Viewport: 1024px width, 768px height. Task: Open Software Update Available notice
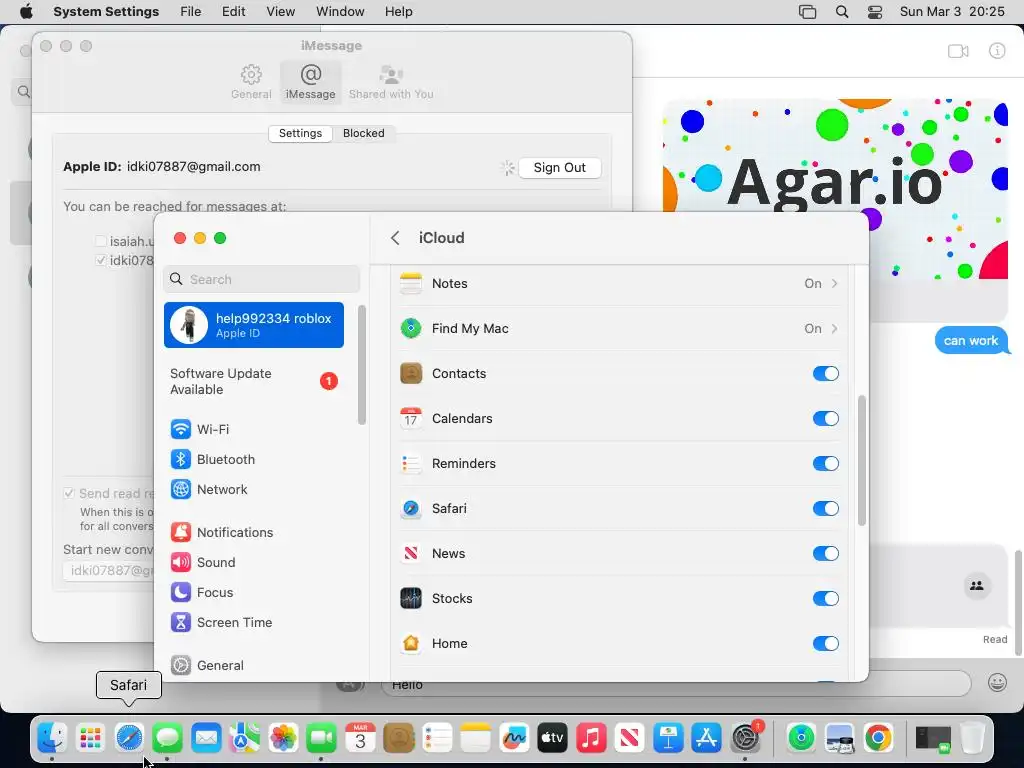254,381
